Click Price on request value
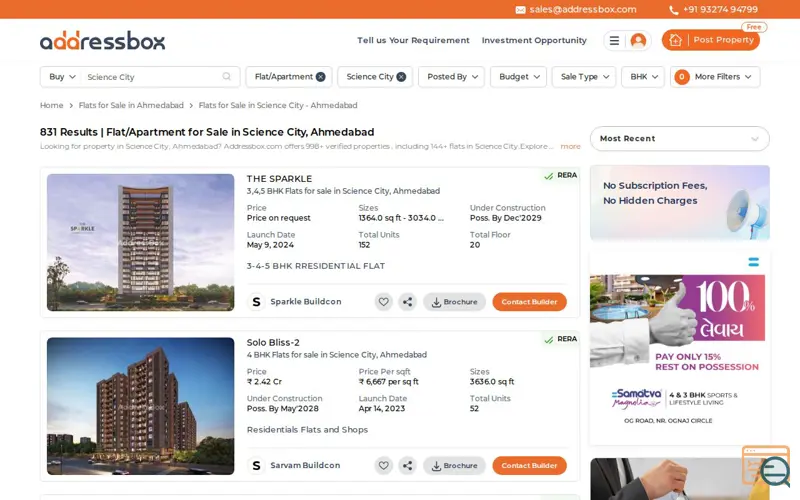Image resolution: width=800 pixels, height=500 pixels. coord(279,218)
